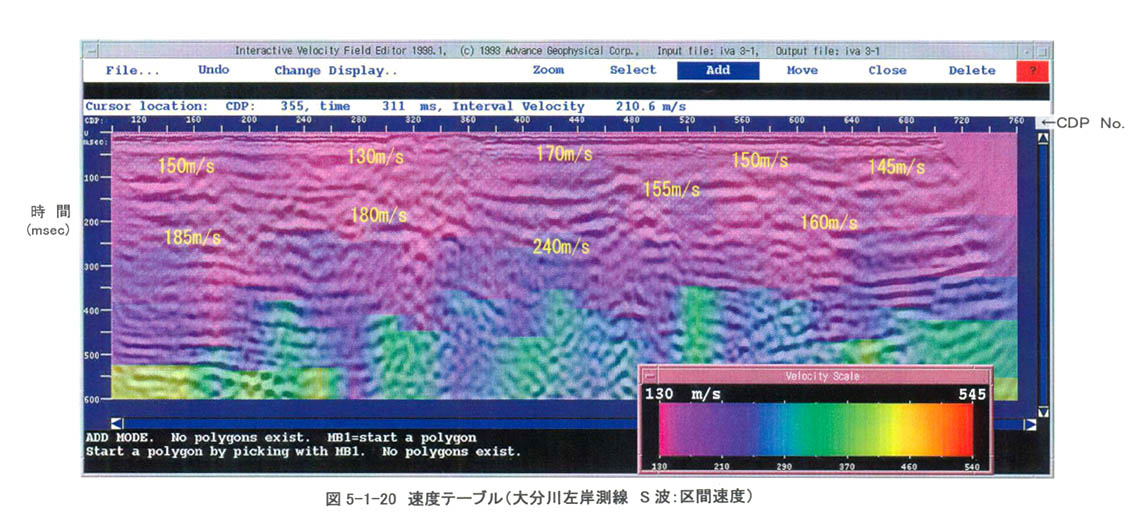Open Change Display.. menu

[x=336, y=70]
